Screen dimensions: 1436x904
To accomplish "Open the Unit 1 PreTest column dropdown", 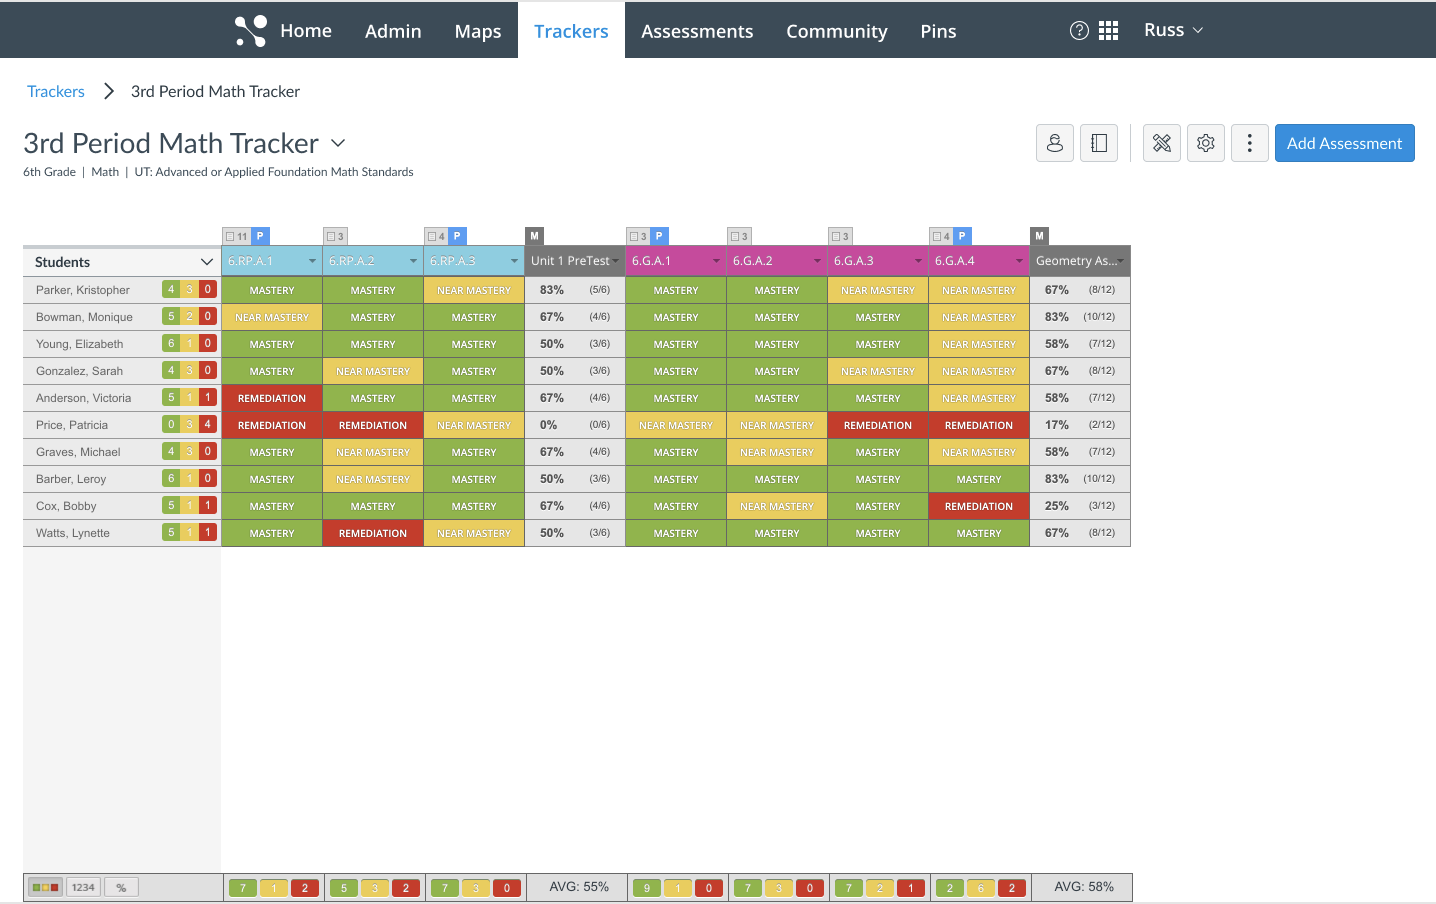I will click(616, 261).
